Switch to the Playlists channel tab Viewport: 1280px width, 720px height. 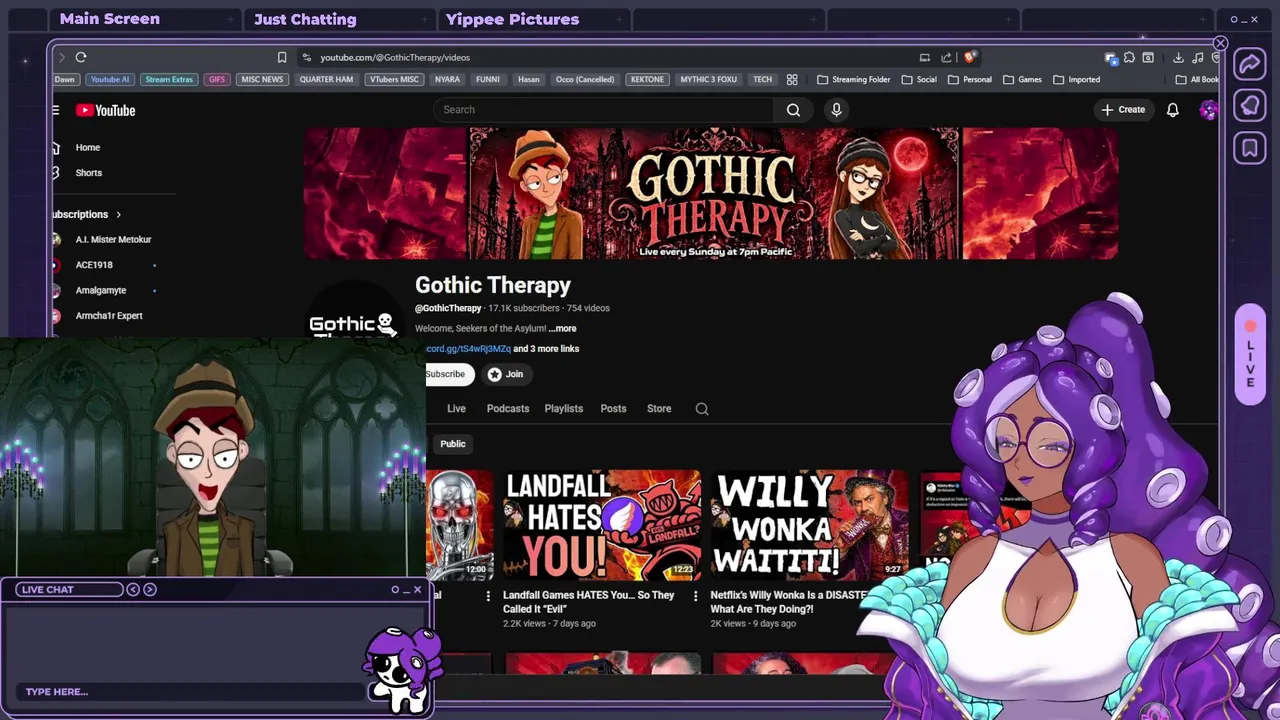[x=564, y=408]
